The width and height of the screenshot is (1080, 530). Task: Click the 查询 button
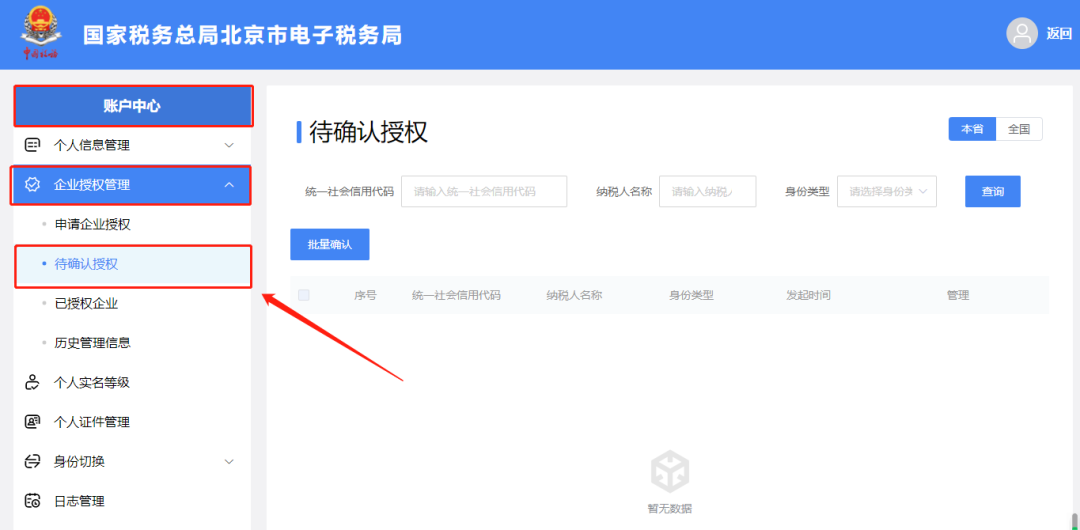coord(993,192)
